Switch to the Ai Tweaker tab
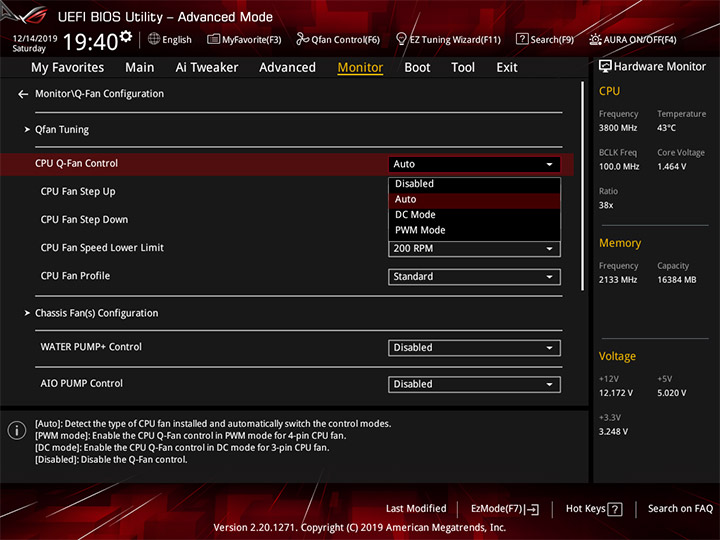This screenshot has height=540, width=720. click(x=207, y=68)
